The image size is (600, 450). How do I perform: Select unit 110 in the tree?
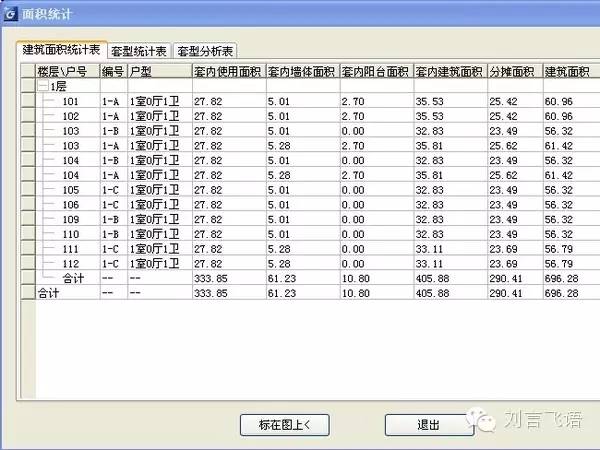(x=70, y=235)
